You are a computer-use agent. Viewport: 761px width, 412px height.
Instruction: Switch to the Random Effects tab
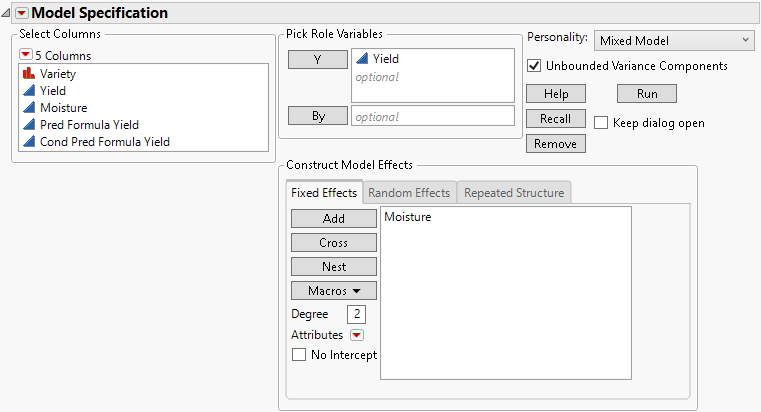click(x=409, y=193)
